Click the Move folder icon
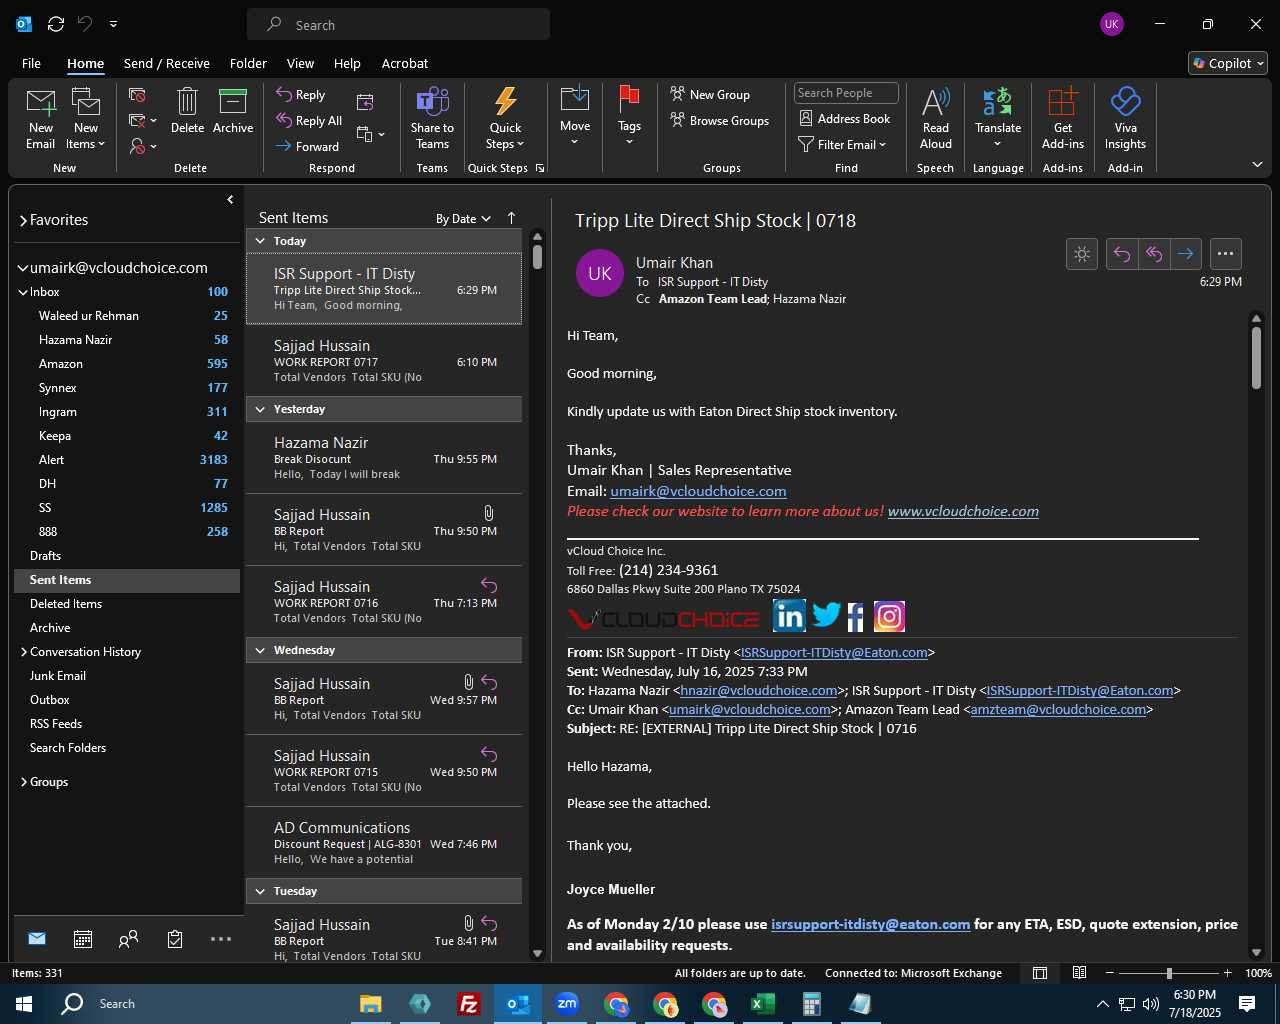1280x1024 pixels. (575, 100)
